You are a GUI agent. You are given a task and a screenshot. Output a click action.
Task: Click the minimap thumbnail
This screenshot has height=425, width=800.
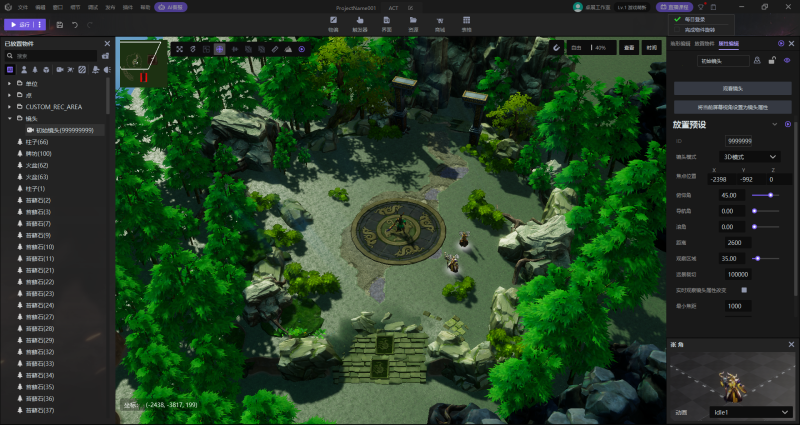point(141,64)
